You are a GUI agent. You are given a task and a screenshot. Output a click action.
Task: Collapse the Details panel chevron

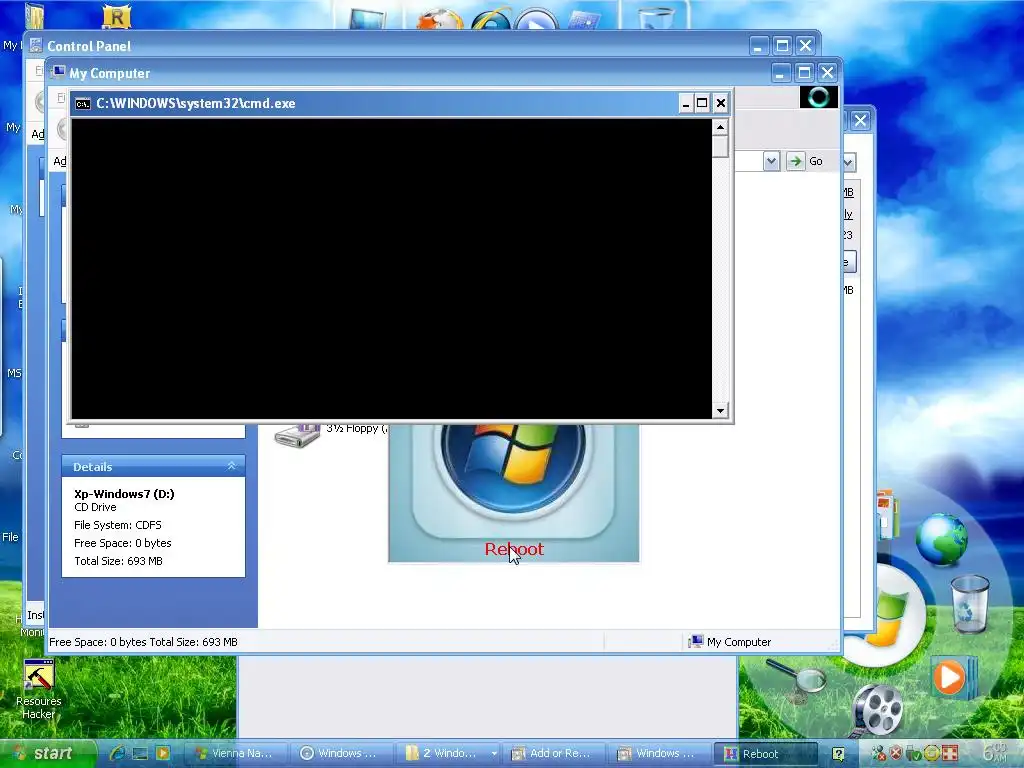[x=231, y=466]
